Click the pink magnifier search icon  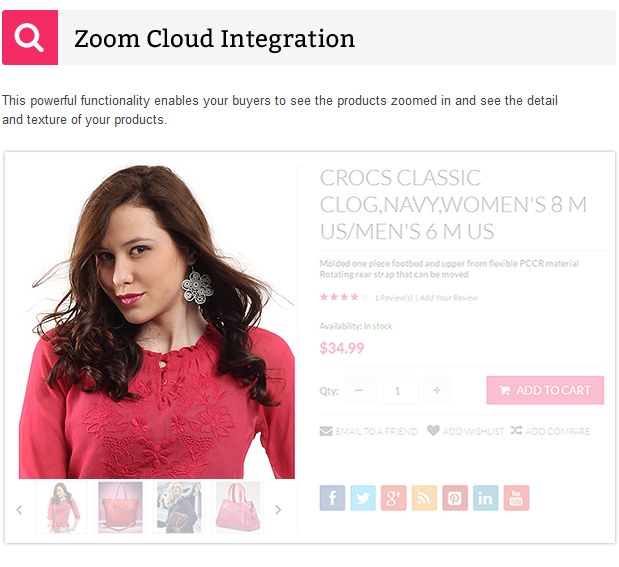click(x=30, y=38)
